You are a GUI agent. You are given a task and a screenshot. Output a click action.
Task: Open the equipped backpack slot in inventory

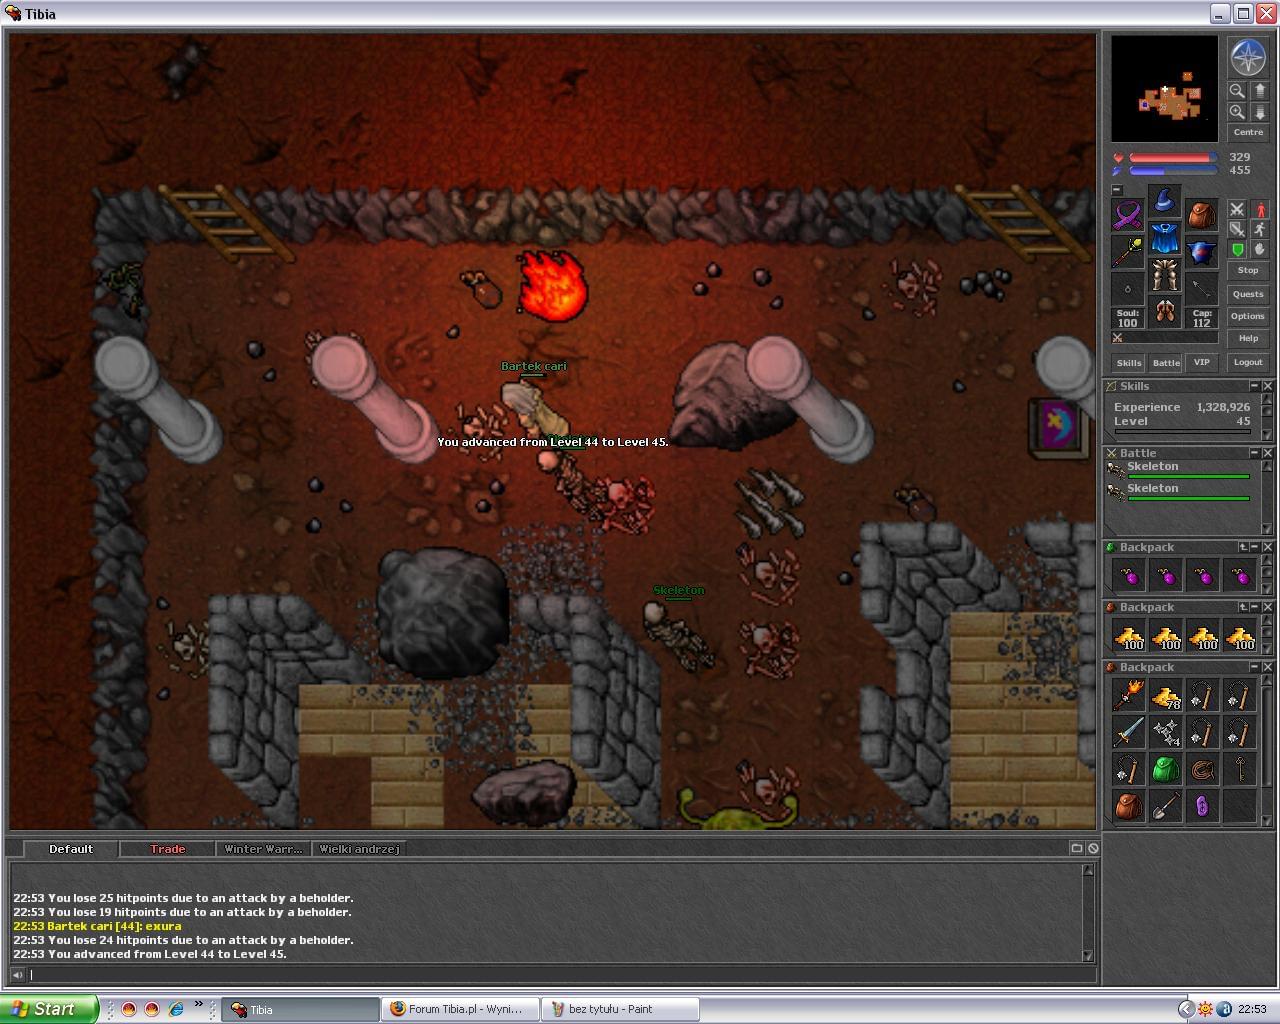coord(1202,216)
